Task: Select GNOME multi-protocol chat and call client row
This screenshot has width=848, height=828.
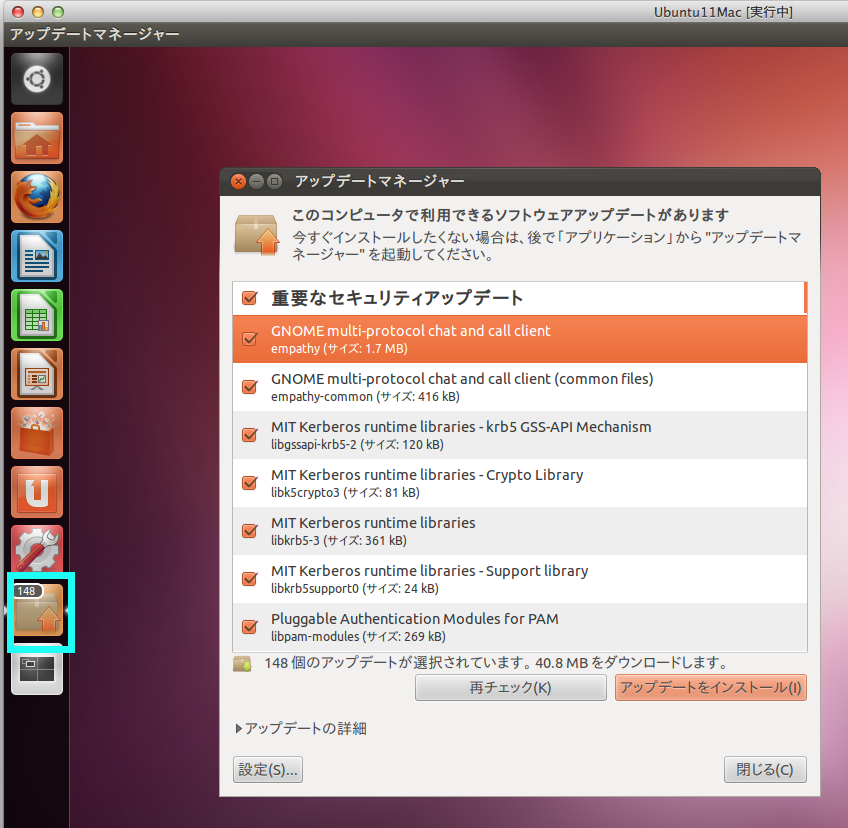Action: [x=519, y=339]
